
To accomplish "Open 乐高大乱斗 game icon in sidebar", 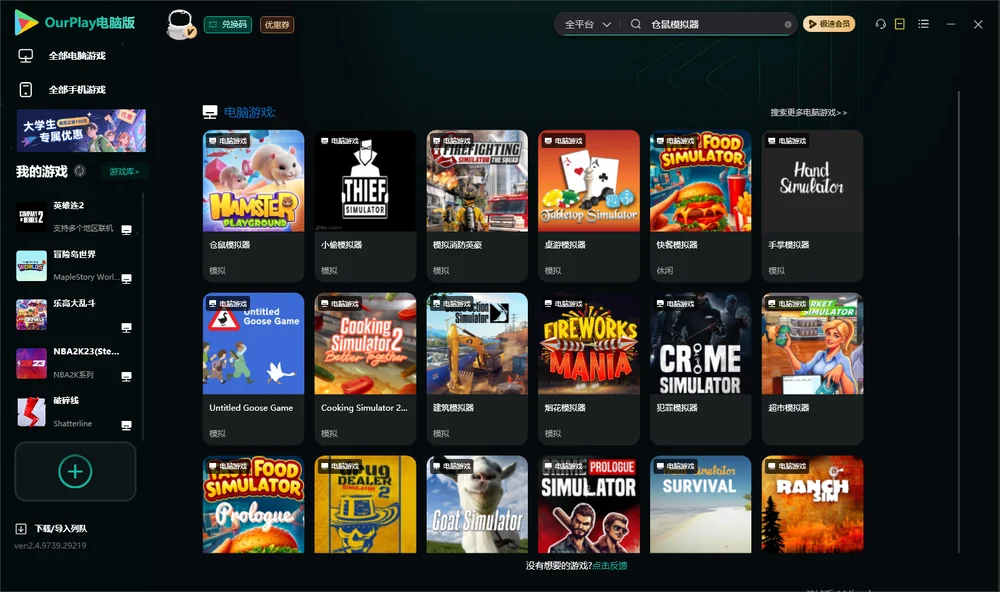I will (31, 314).
